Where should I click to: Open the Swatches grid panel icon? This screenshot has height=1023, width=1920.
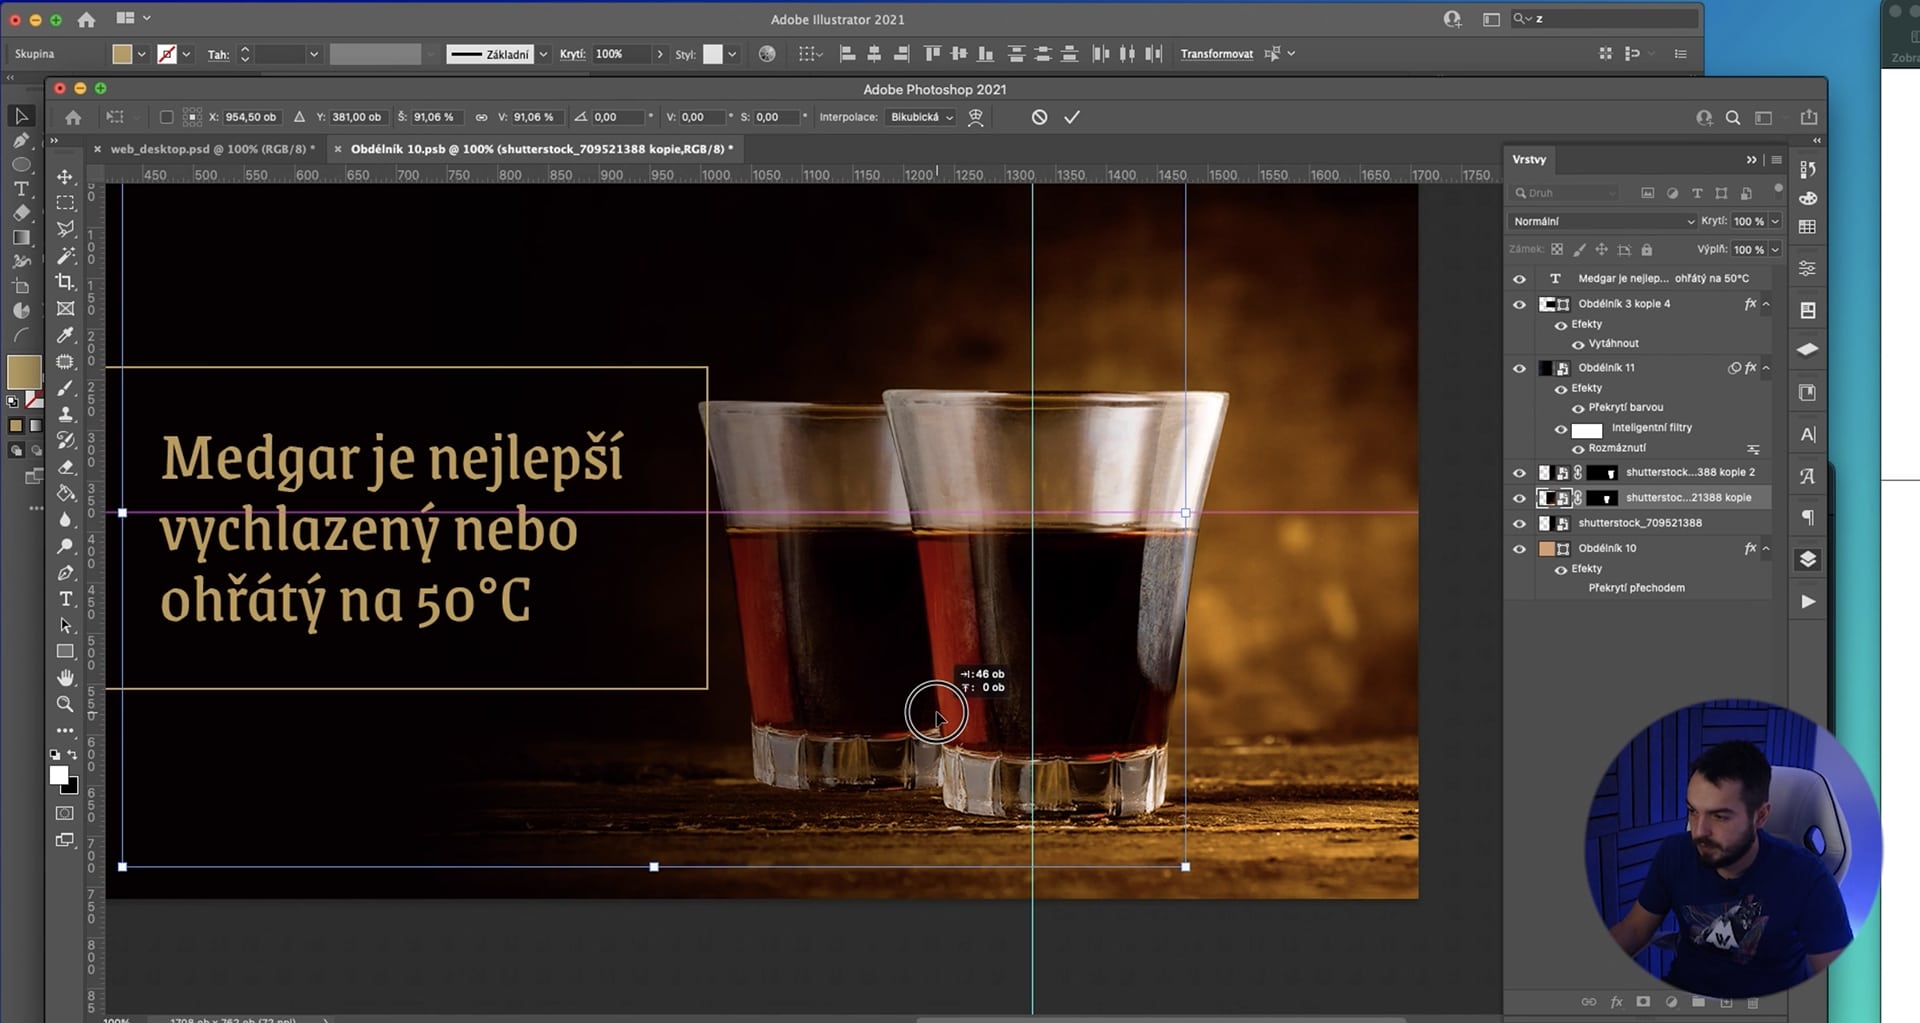click(x=1807, y=227)
